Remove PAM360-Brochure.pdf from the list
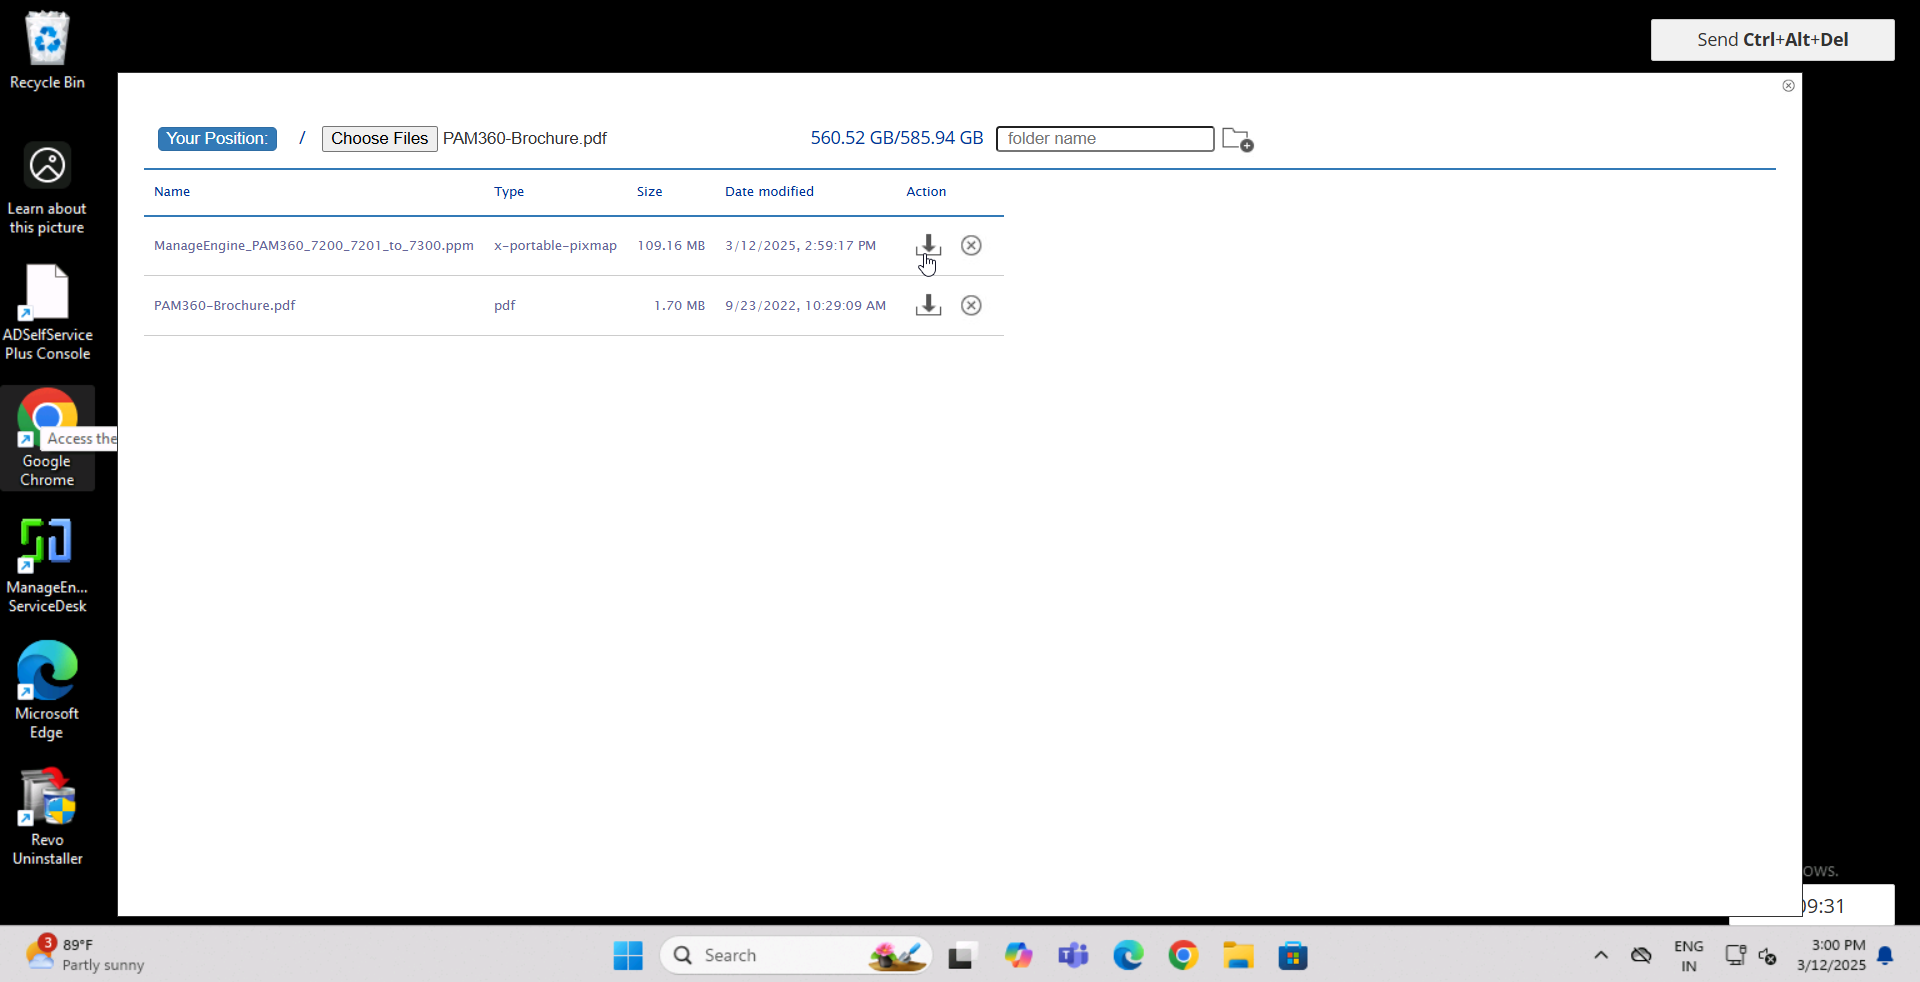This screenshot has height=982, width=1920. [970, 306]
